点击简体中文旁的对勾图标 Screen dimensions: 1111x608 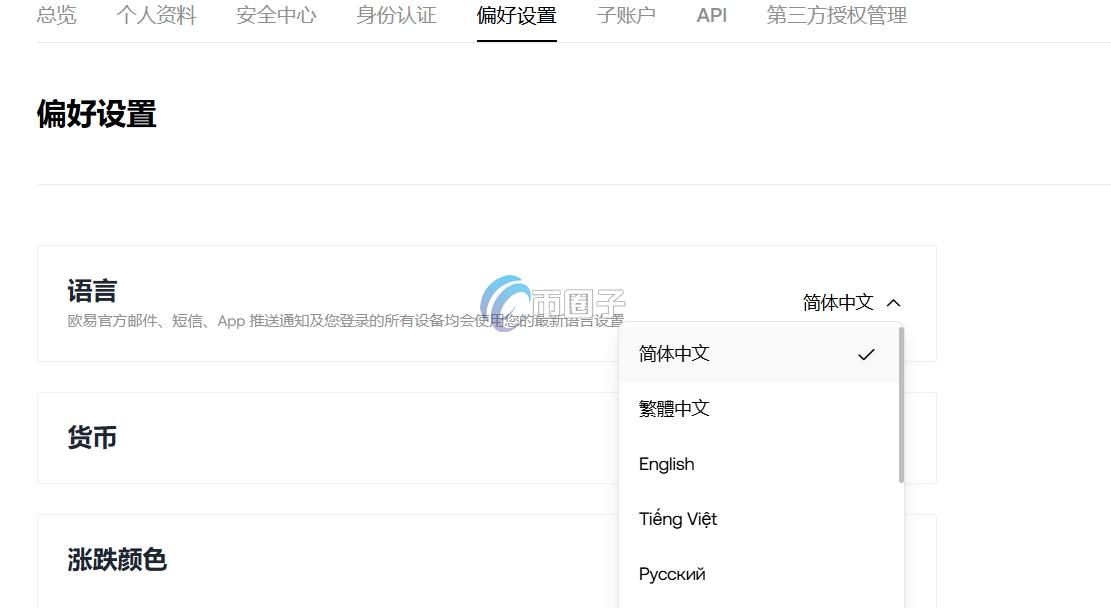(866, 353)
